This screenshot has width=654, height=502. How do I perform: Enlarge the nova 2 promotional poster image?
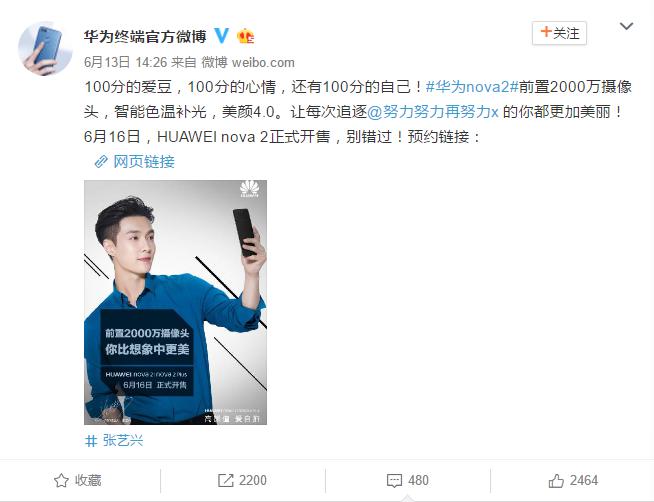(176, 302)
